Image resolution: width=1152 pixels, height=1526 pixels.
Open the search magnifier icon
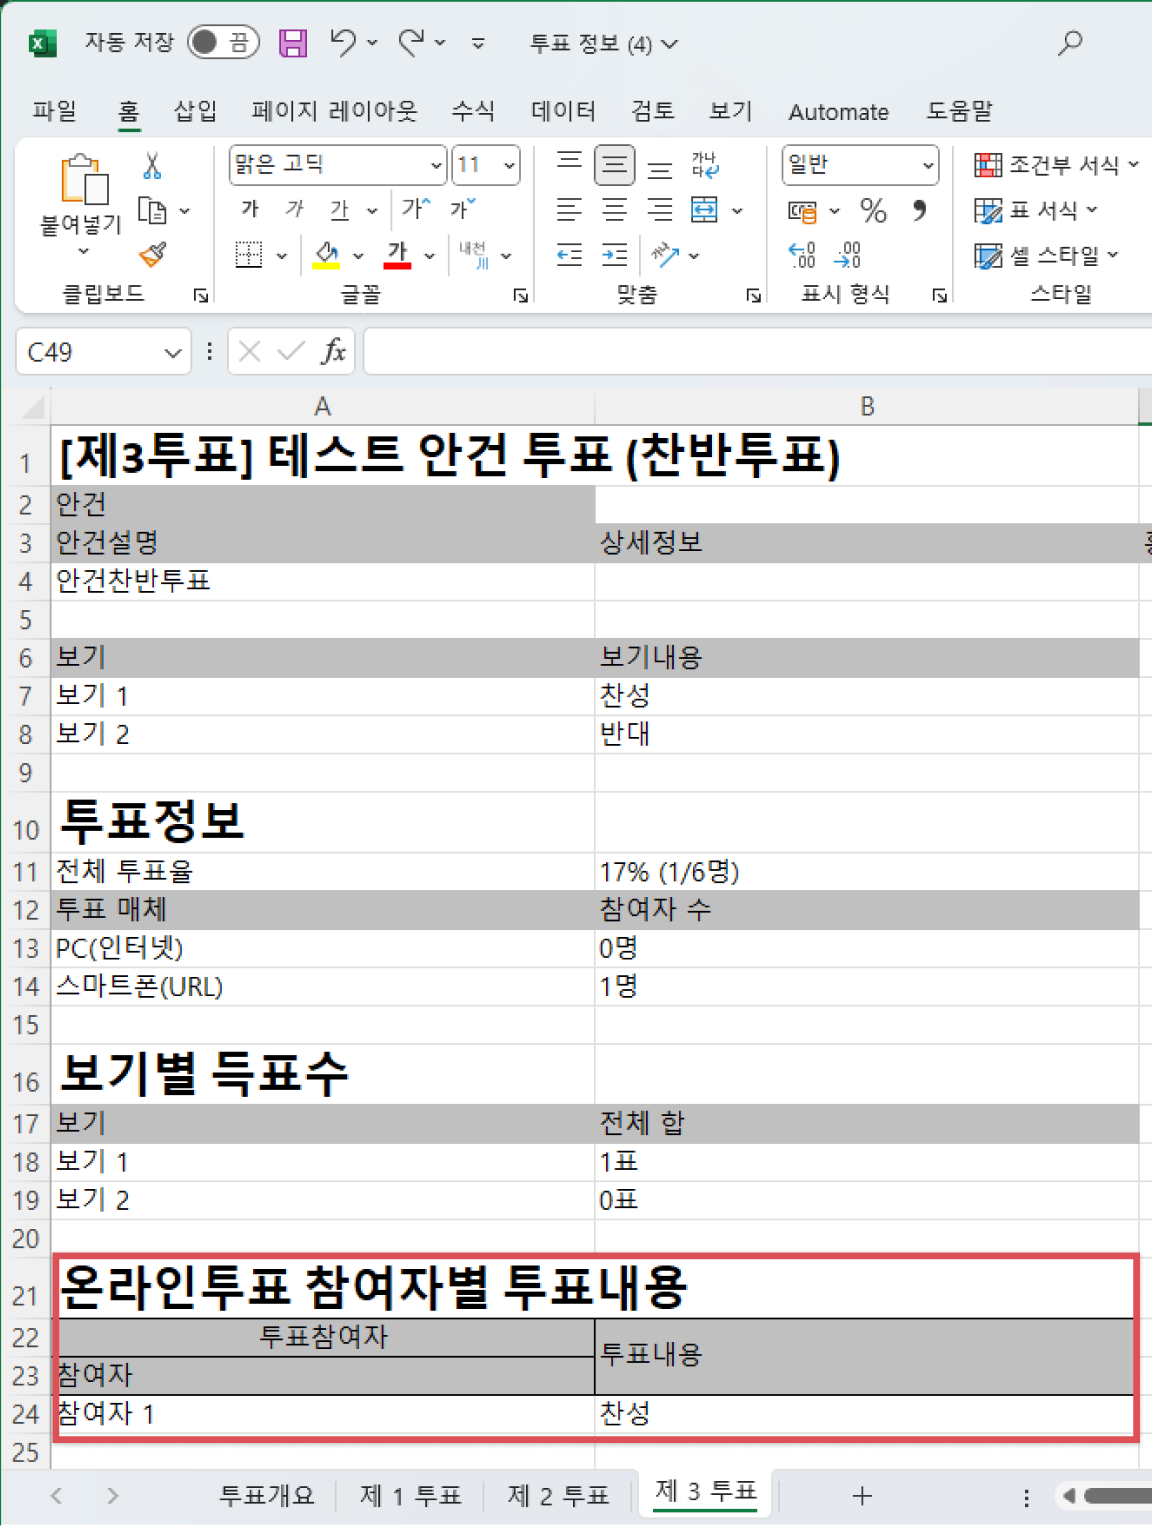(x=1070, y=43)
